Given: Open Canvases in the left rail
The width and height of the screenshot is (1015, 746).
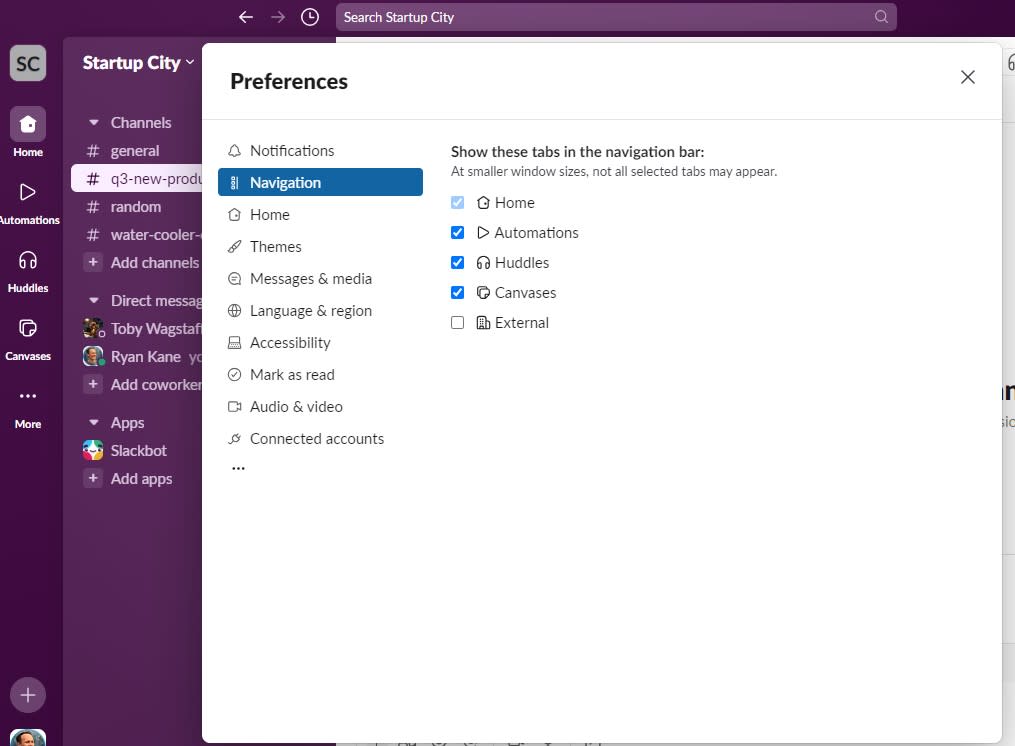Looking at the screenshot, I should point(28,340).
